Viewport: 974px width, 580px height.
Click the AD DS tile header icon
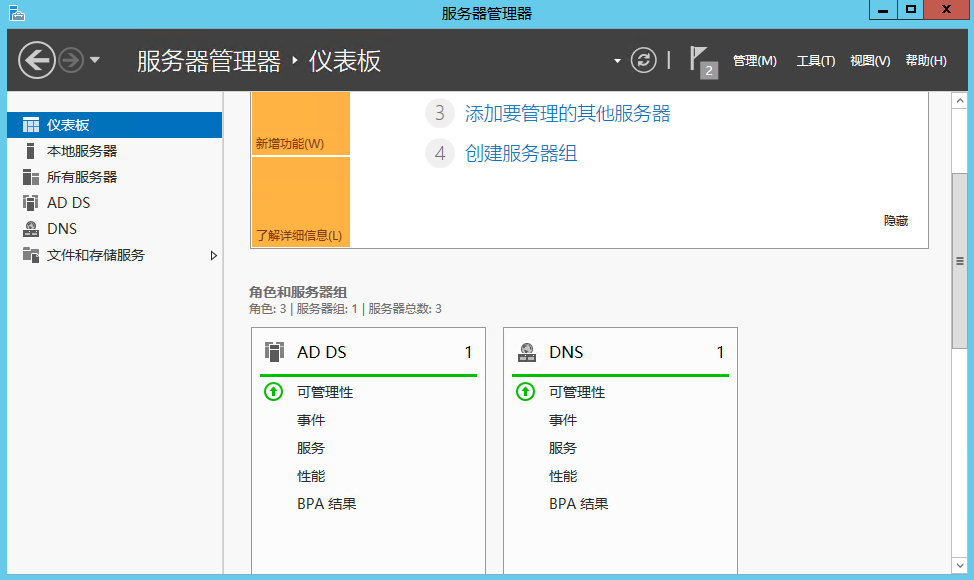coord(275,351)
